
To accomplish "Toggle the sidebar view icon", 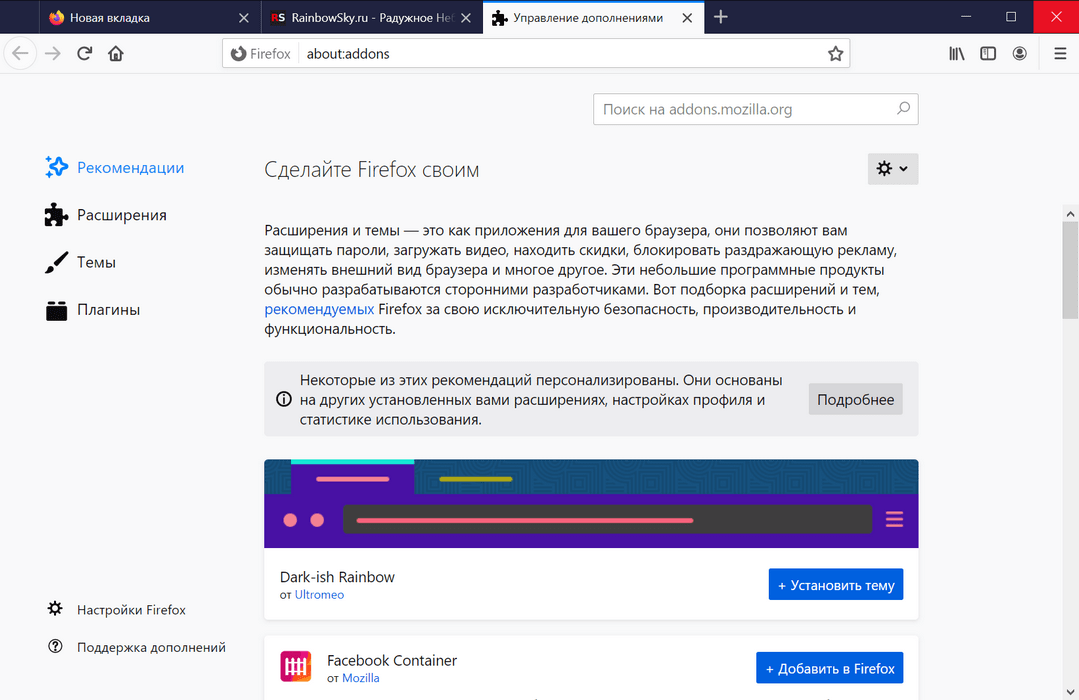I will click(988, 53).
